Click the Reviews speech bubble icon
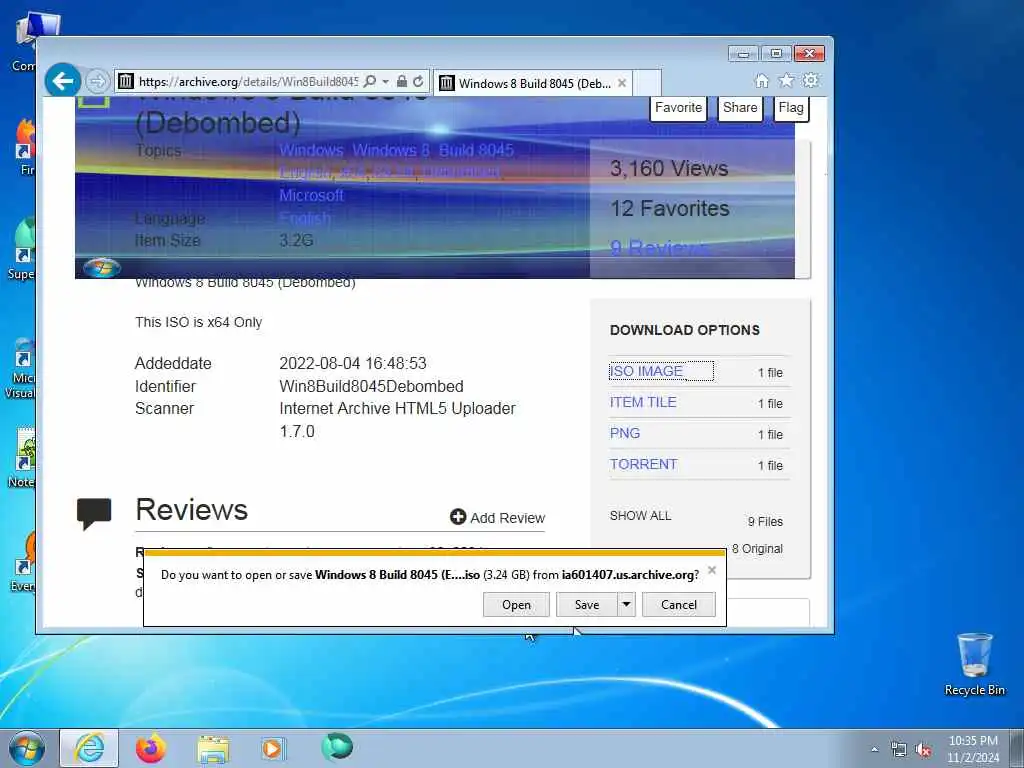Viewport: 1024px width, 768px height. point(94,513)
